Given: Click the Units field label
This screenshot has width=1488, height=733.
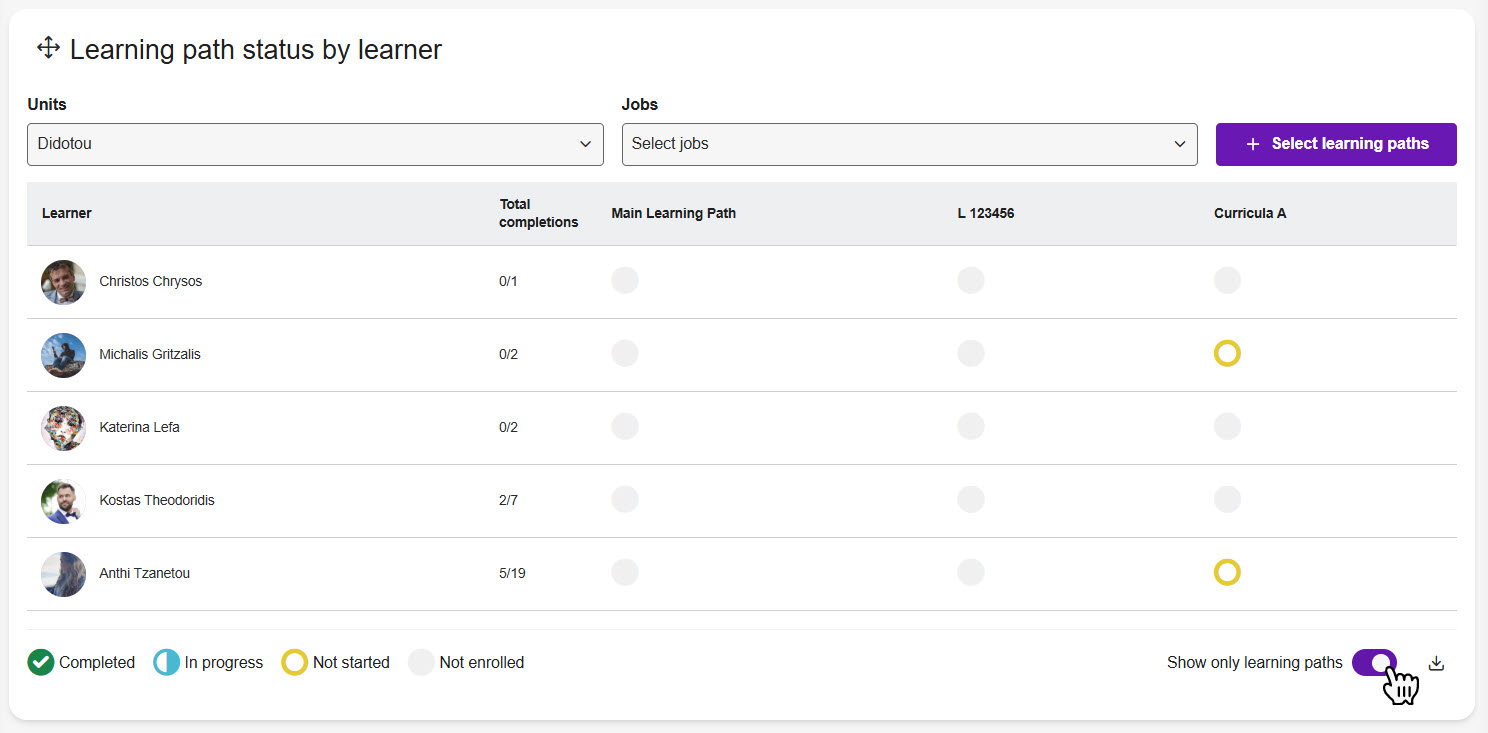Looking at the screenshot, I should pyautogui.click(x=47, y=104).
